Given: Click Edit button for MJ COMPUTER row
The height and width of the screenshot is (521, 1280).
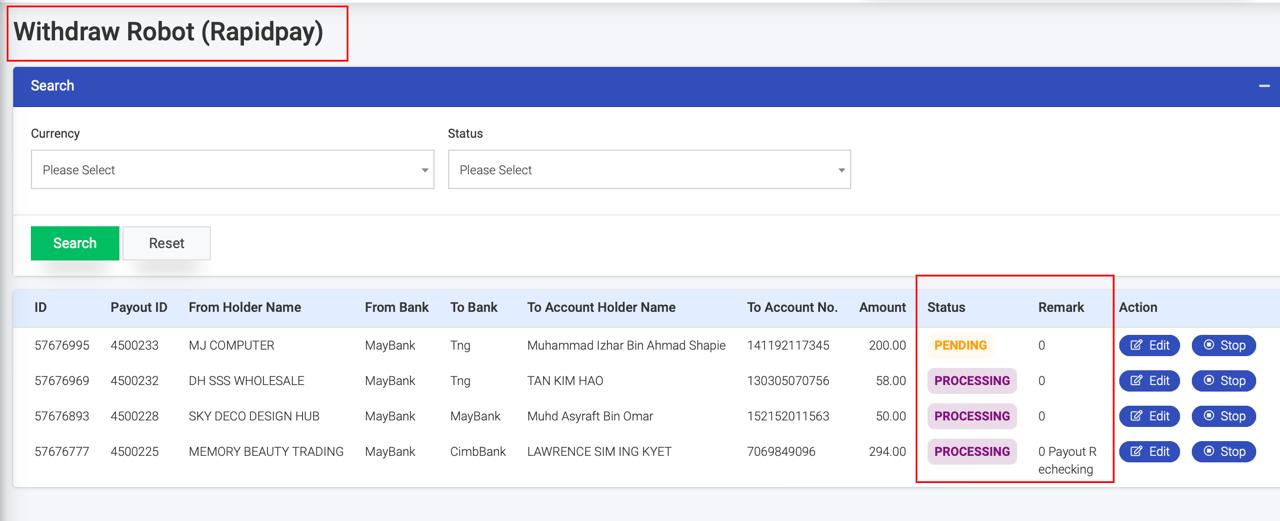Looking at the screenshot, I should (x=1149, y=345).
